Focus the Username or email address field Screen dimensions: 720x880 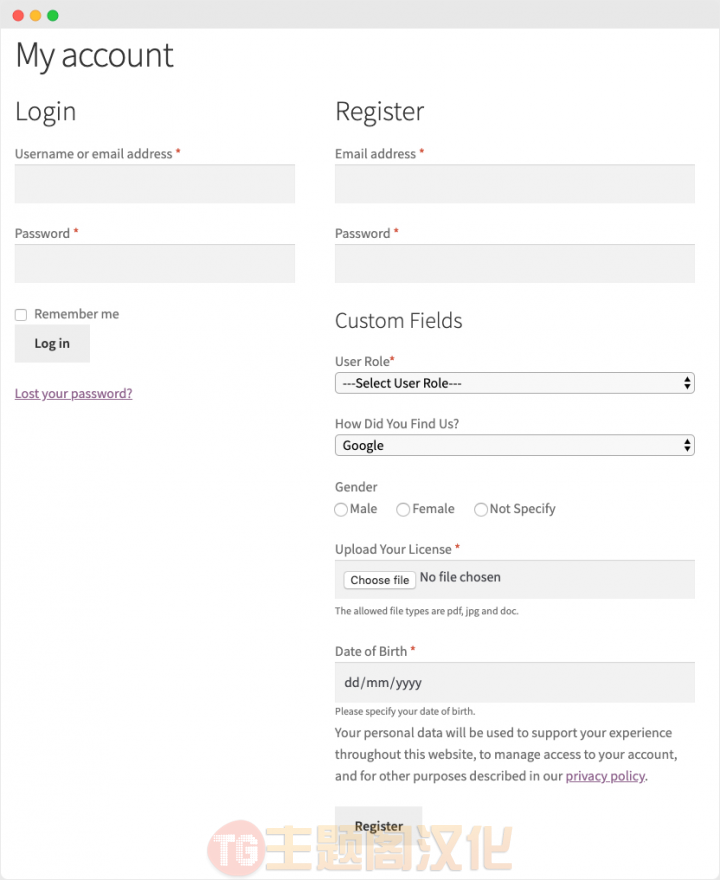click(155, 184)
